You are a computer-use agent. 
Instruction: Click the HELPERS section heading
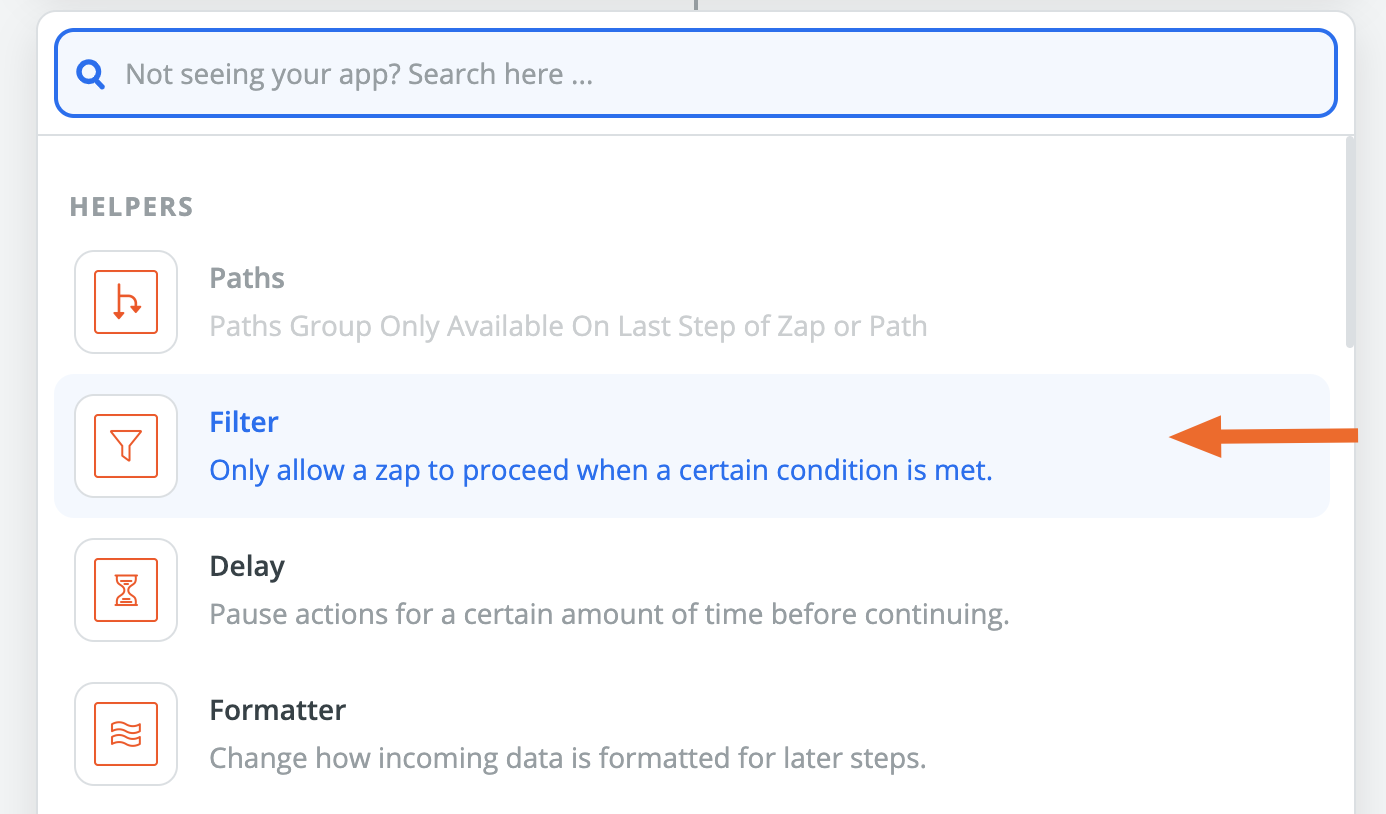click(131, 207)
